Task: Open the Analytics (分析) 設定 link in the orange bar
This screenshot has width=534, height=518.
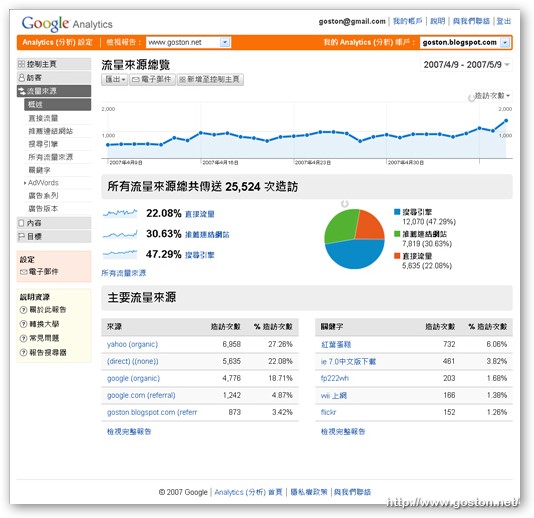Action: [x=57, y=42]
